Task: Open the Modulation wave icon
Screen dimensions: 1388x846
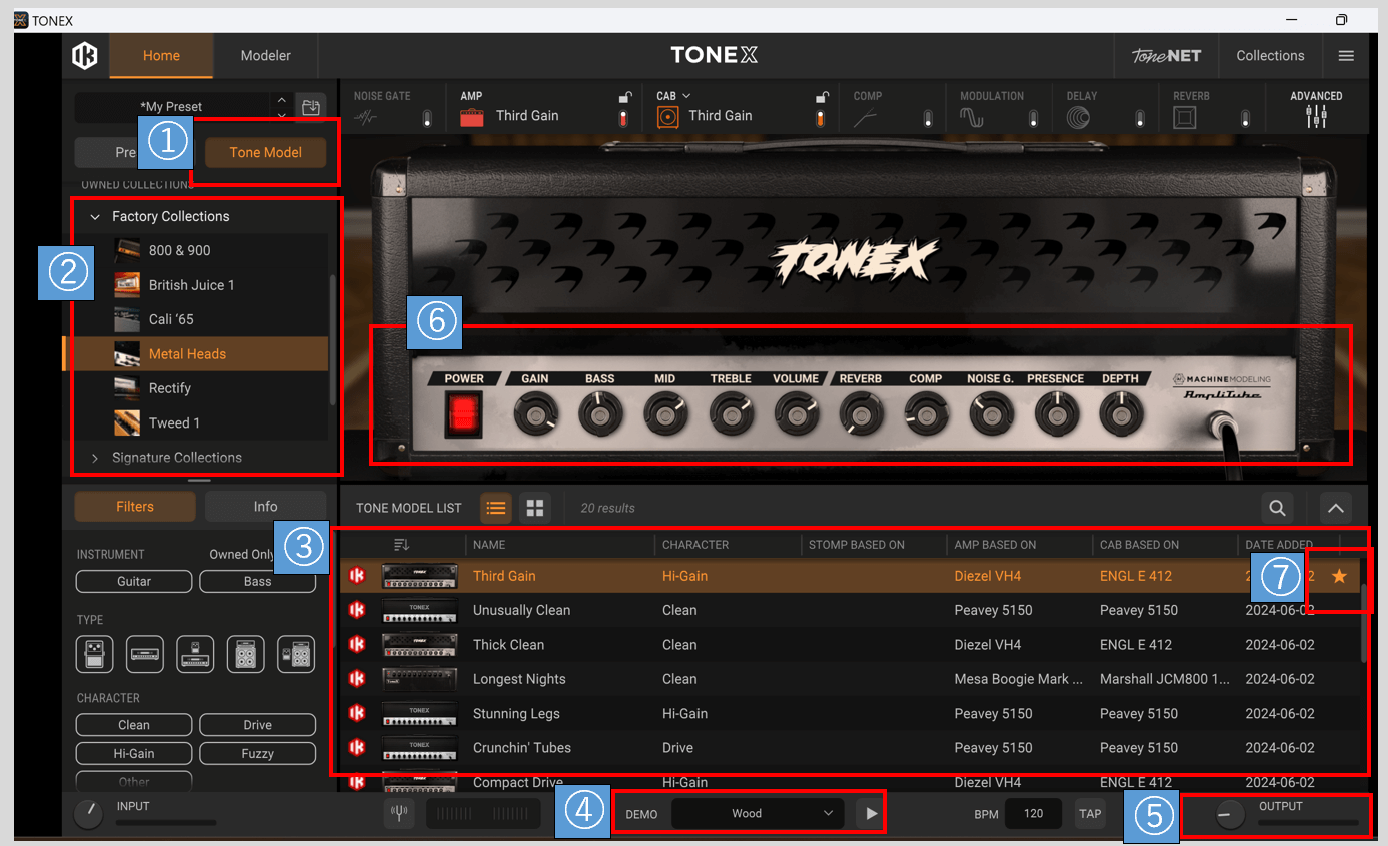Action: [x=972, y=118]
